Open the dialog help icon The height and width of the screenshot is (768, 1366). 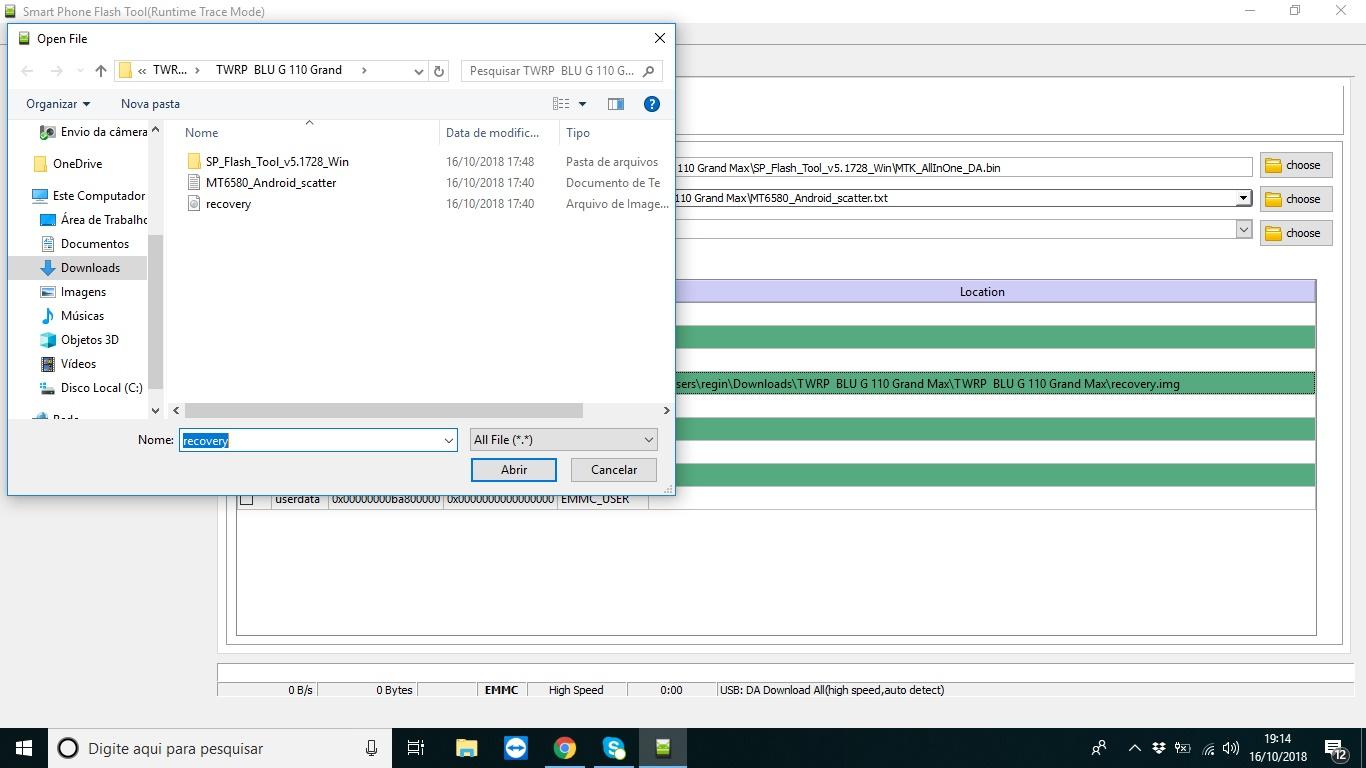click(x=651, y=103)
